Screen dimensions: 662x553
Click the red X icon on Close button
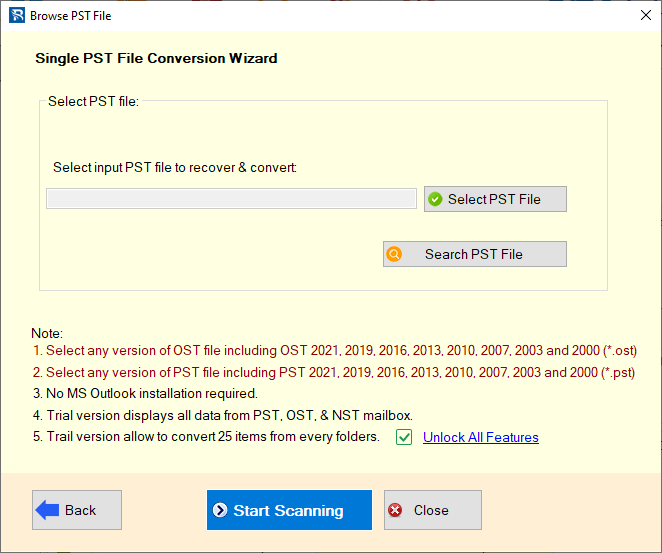(395, 510)
